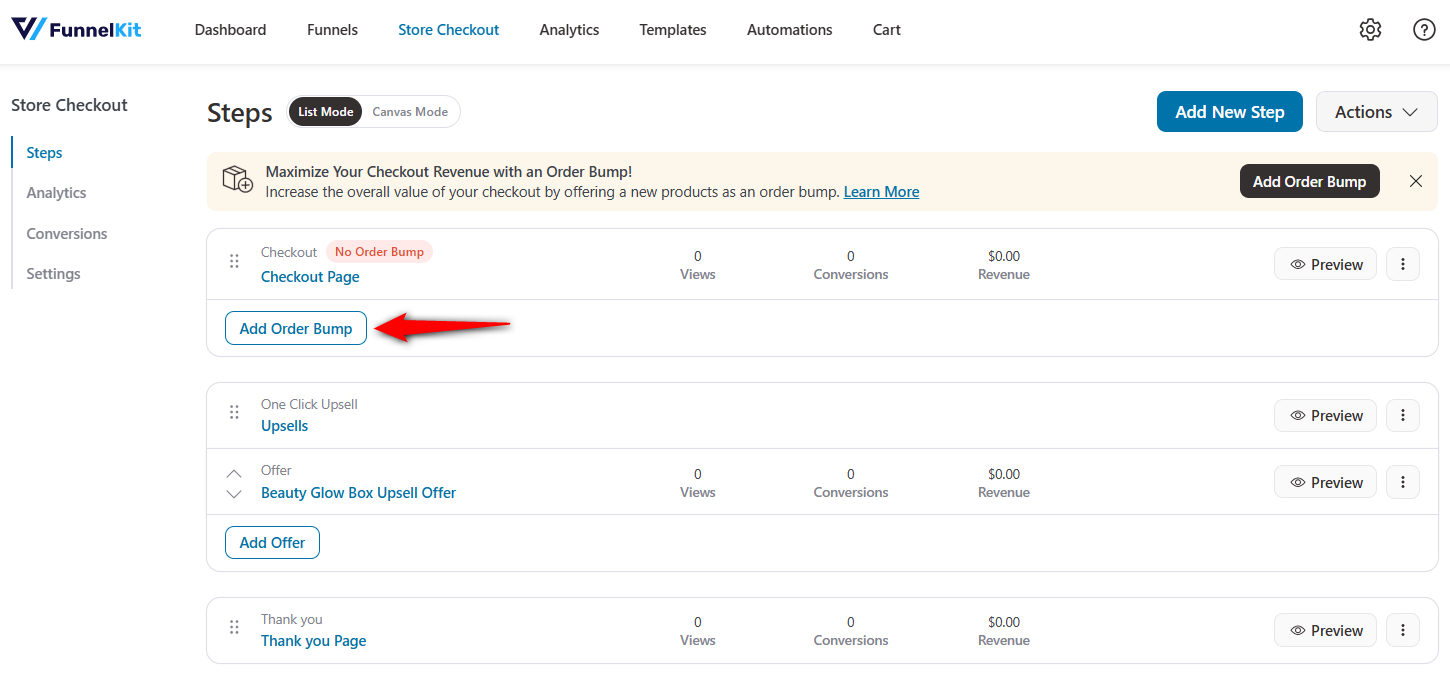The height and width of the screenshot is (678, 1450).
Task: Click Add New Step
Action: [1229, 111]
